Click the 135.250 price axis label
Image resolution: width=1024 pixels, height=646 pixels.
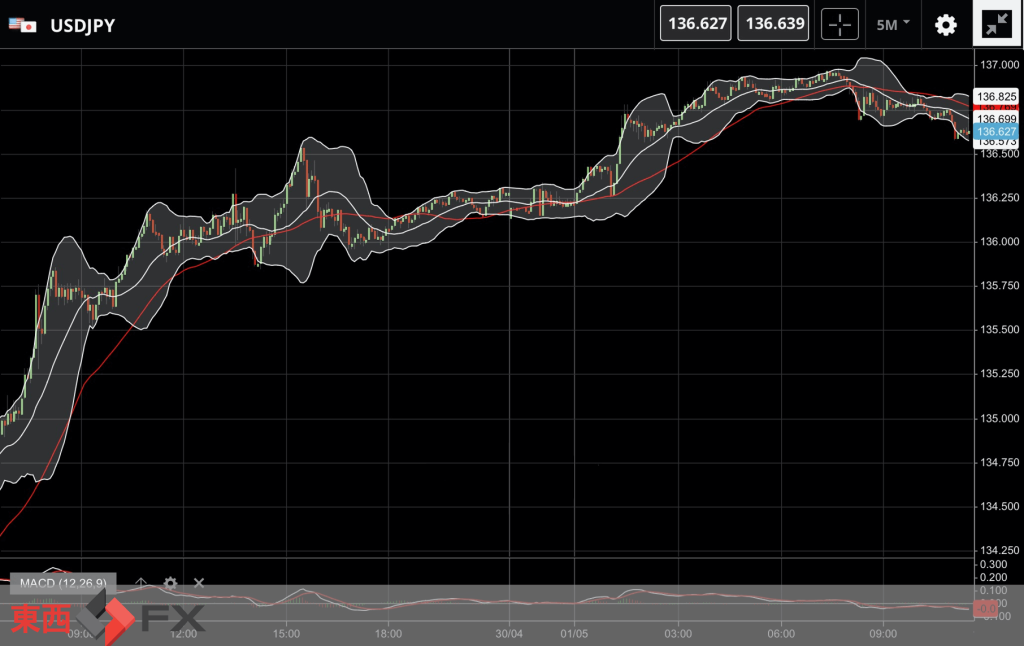[x=999, y=374]
